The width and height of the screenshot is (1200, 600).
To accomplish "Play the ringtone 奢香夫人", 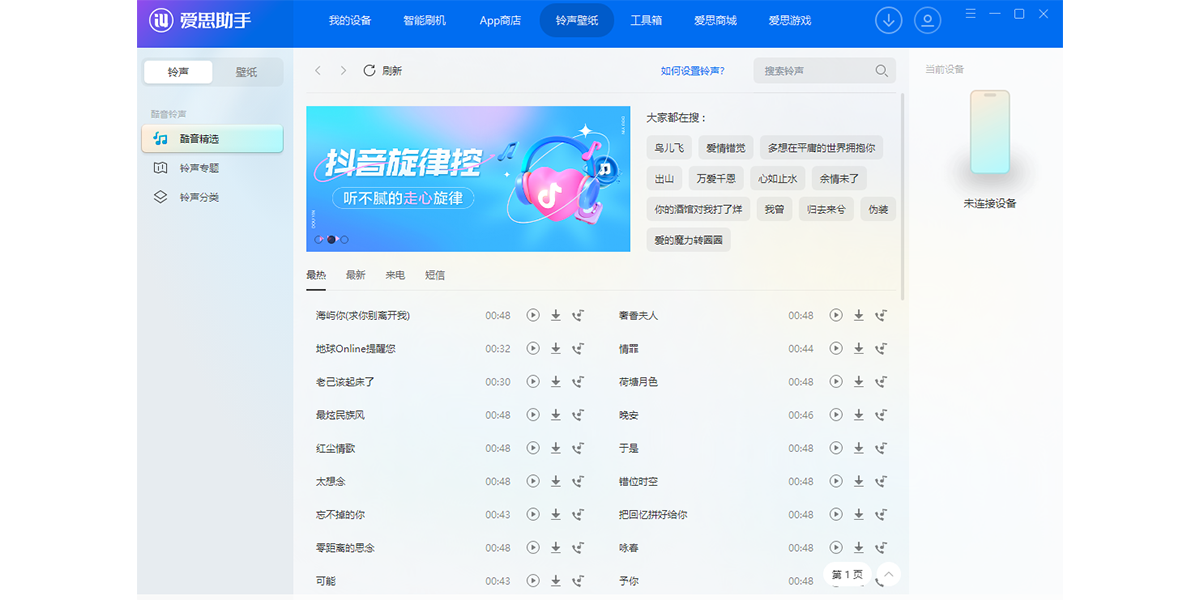I will [836, 315].
